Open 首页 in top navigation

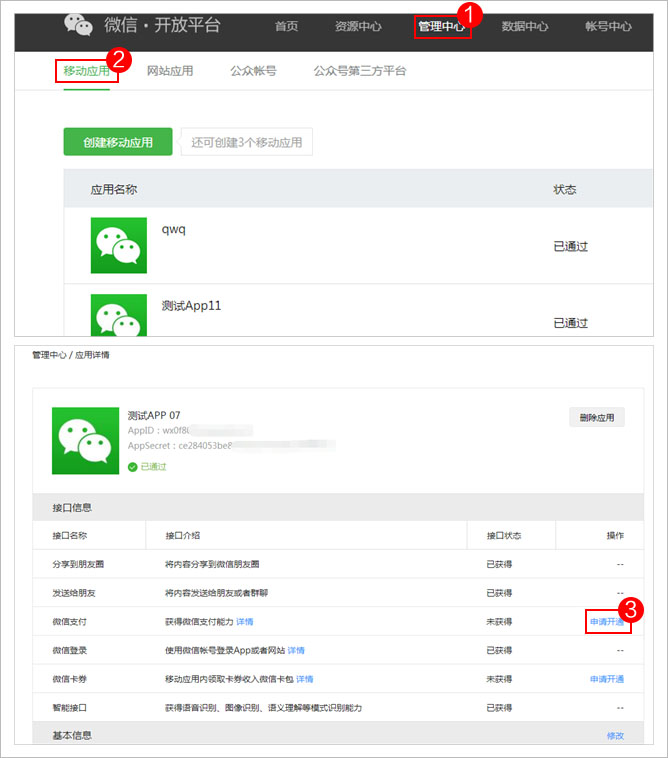(287, 26)
